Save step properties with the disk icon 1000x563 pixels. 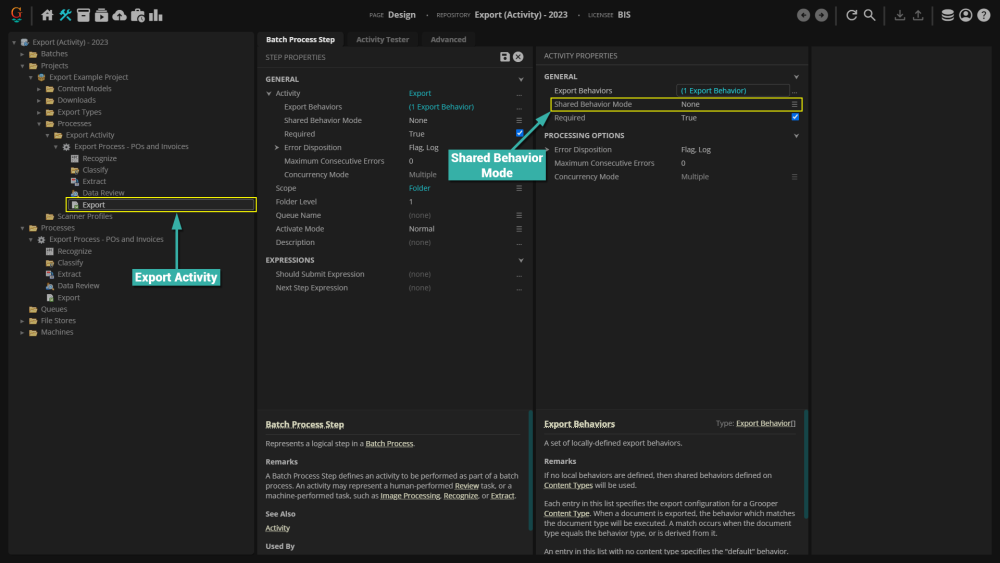pos(505,57)
